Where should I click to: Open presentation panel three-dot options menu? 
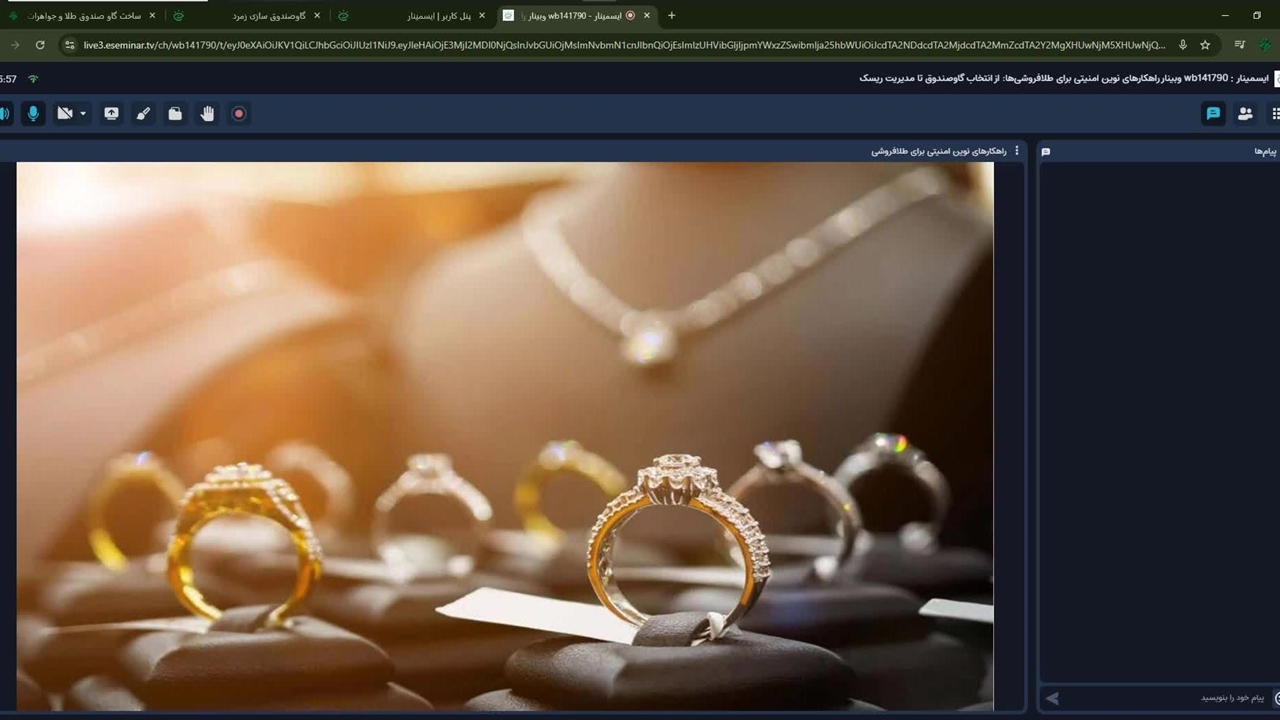(1017, 151)
